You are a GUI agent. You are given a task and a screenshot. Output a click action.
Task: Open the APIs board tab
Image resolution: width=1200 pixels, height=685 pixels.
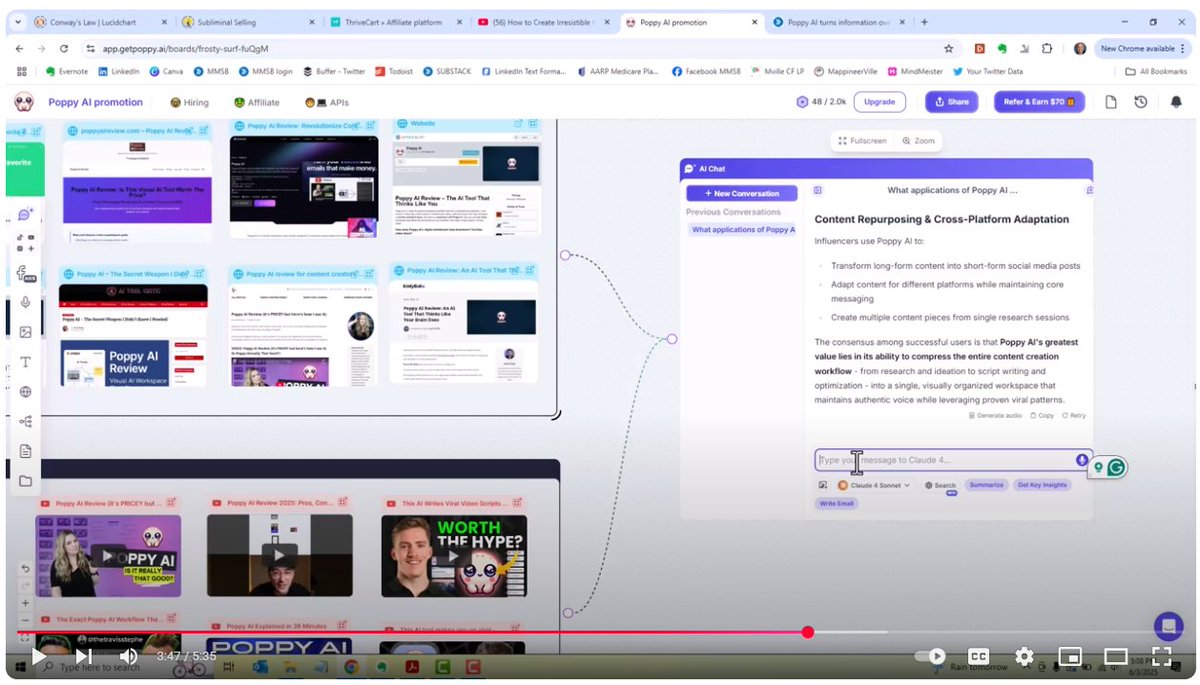(326, 102)
